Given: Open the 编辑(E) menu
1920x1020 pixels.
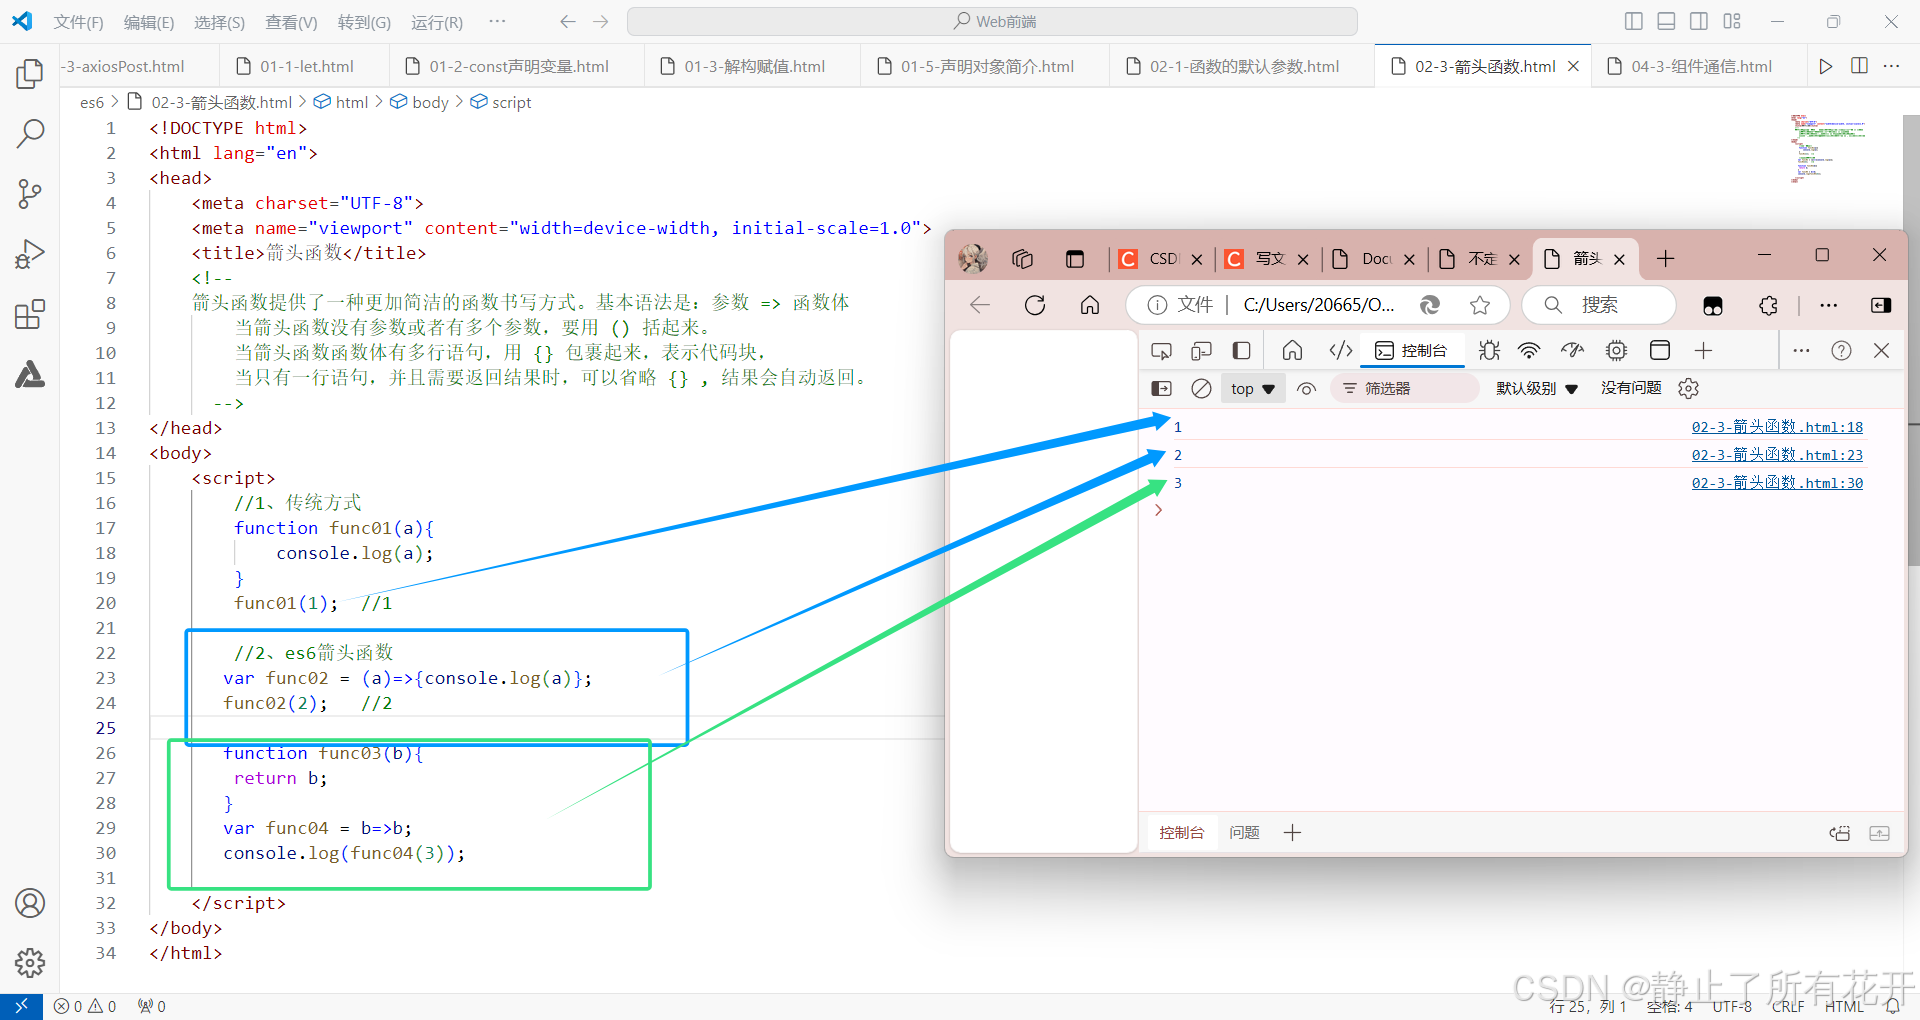Looking at the screenshot, I should click(x=149, y=22).
